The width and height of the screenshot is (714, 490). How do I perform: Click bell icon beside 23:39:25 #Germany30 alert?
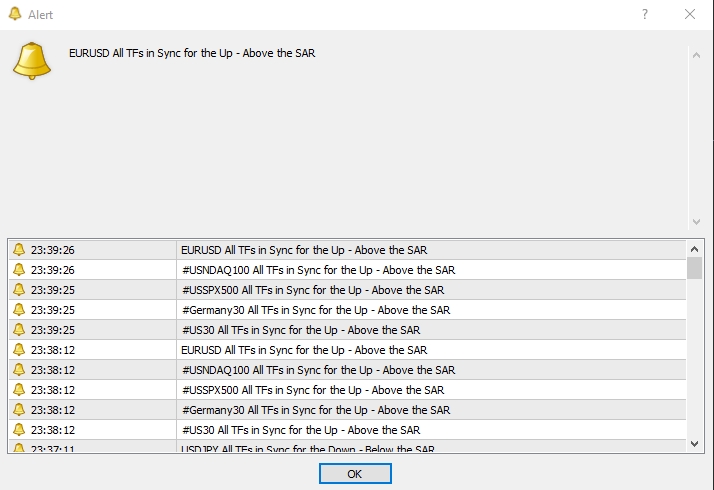click(x=19, y=310)
